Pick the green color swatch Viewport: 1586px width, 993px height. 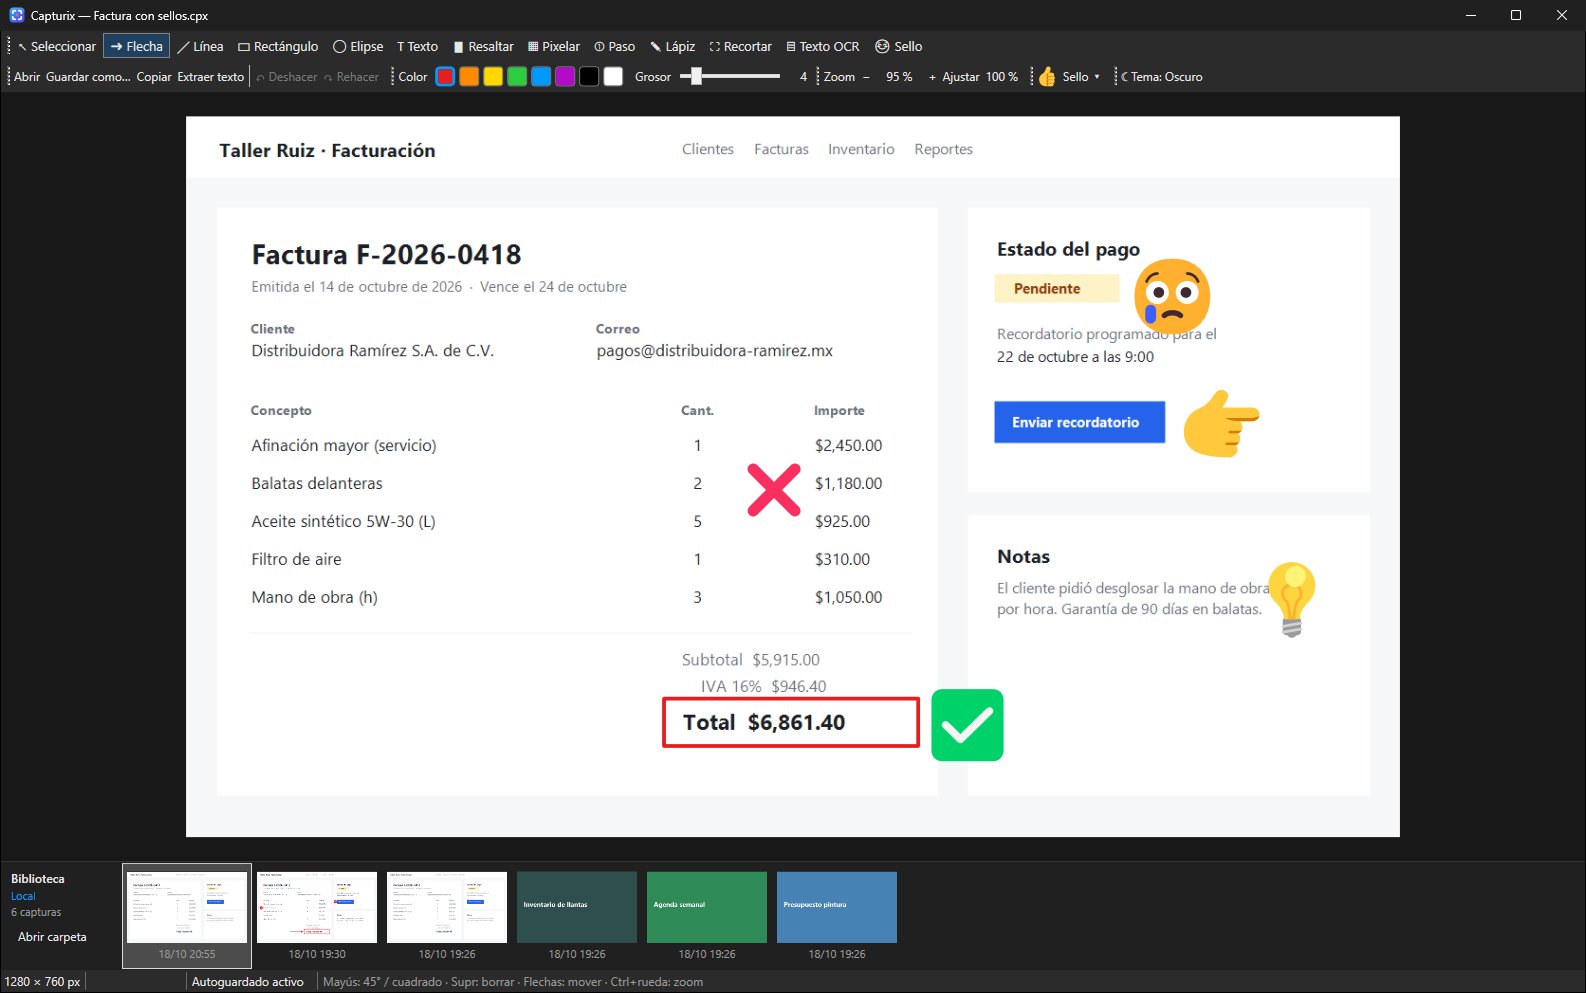(517, 77)
